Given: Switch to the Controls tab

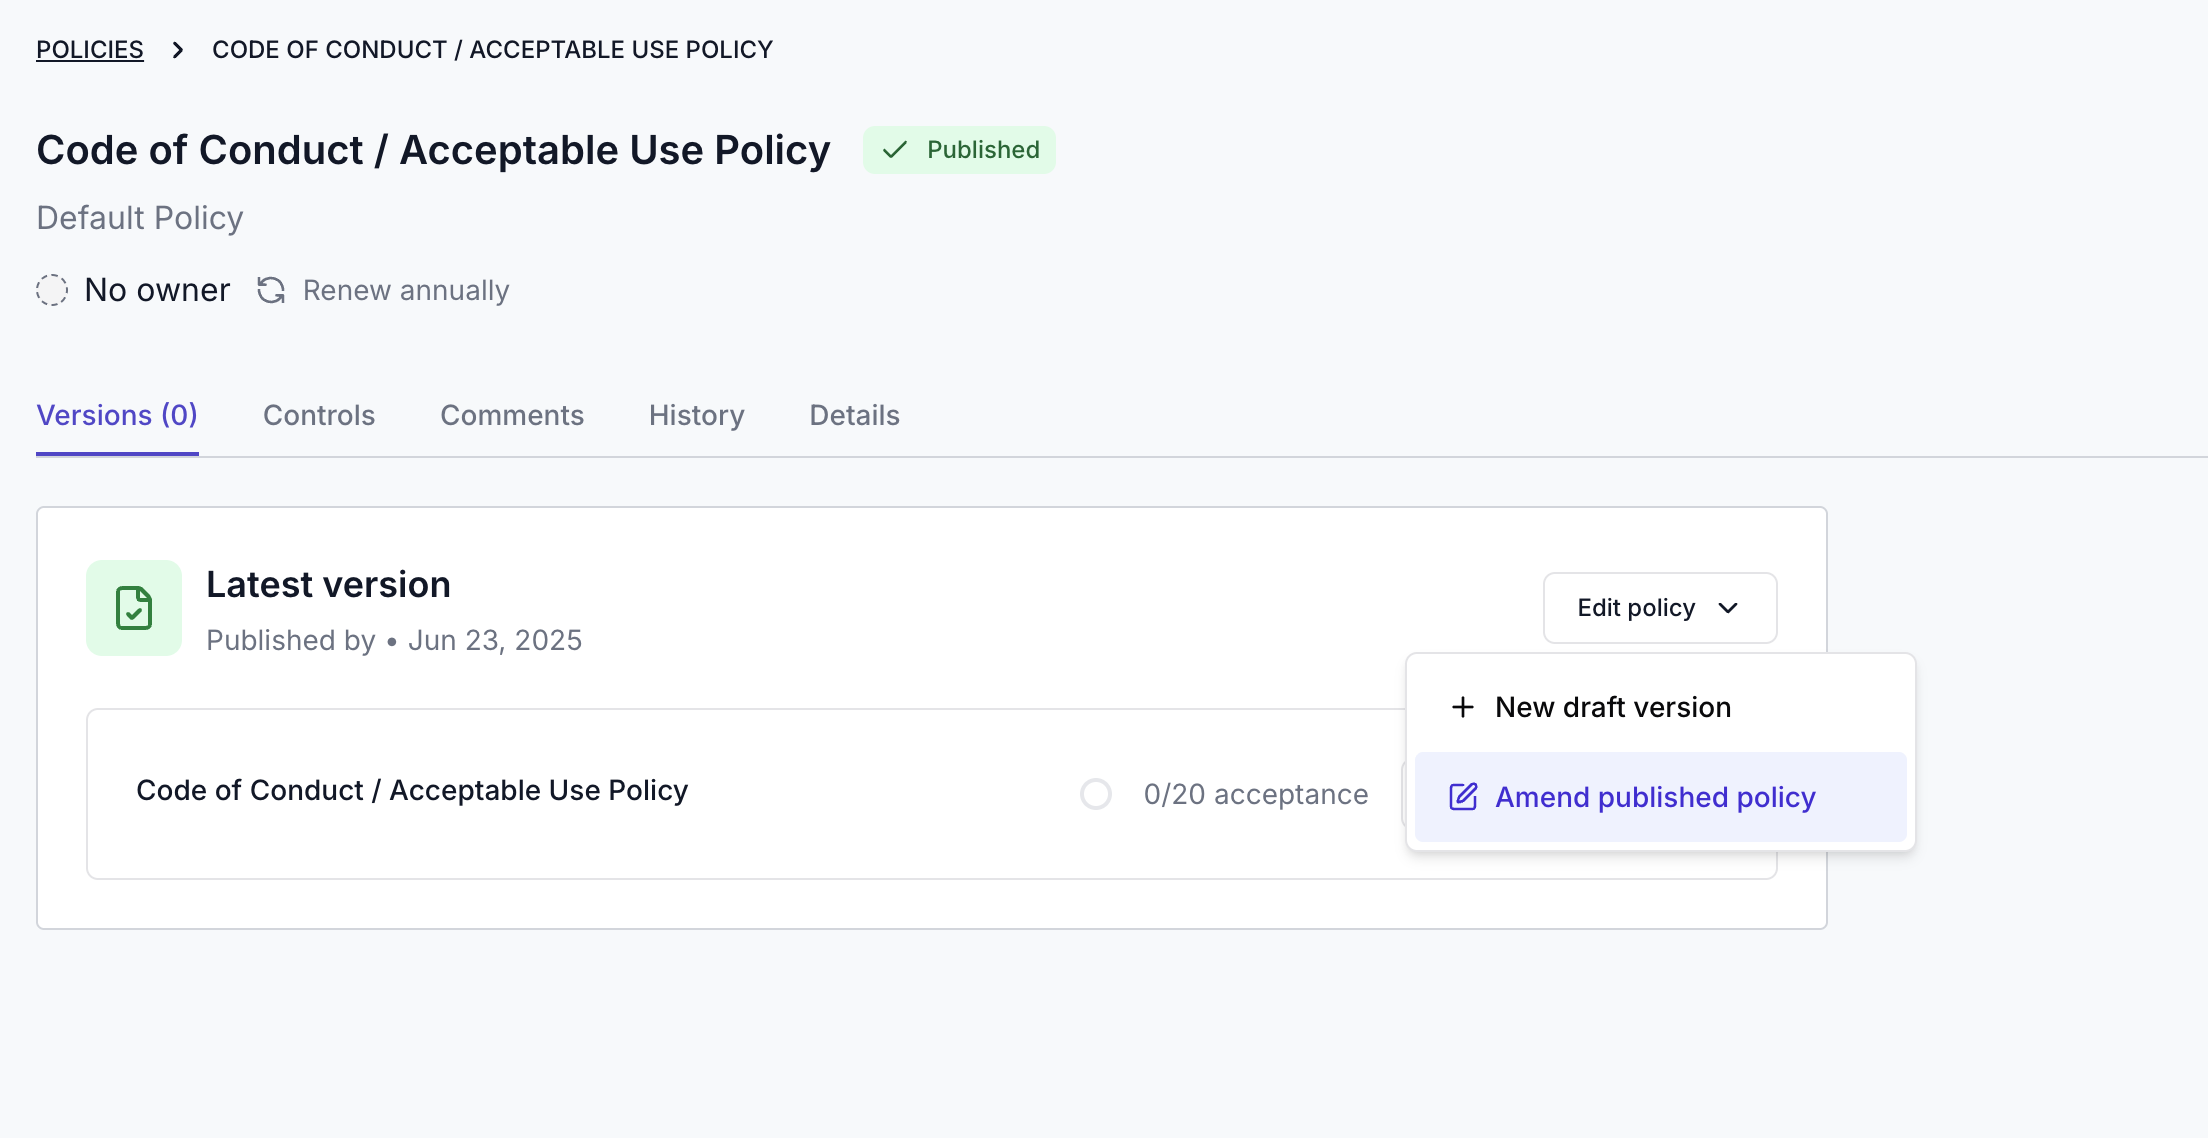Looking at the screenshot, I should pyautogui.click(x=319, y=415).
